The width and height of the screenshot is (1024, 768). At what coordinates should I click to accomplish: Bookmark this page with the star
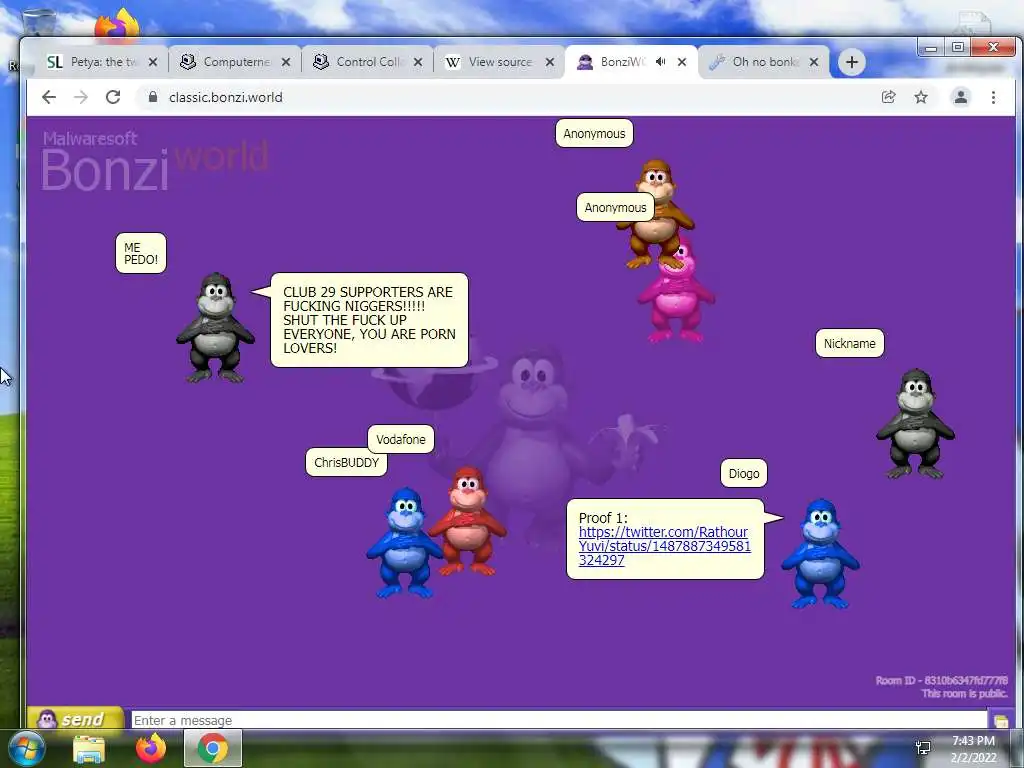point(921,97)
